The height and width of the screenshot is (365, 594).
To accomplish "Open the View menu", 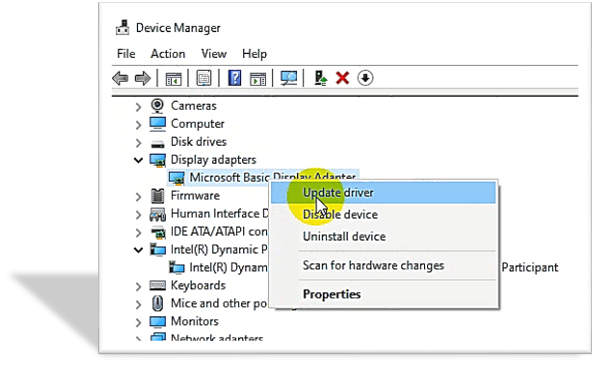I will coord(214,54).
